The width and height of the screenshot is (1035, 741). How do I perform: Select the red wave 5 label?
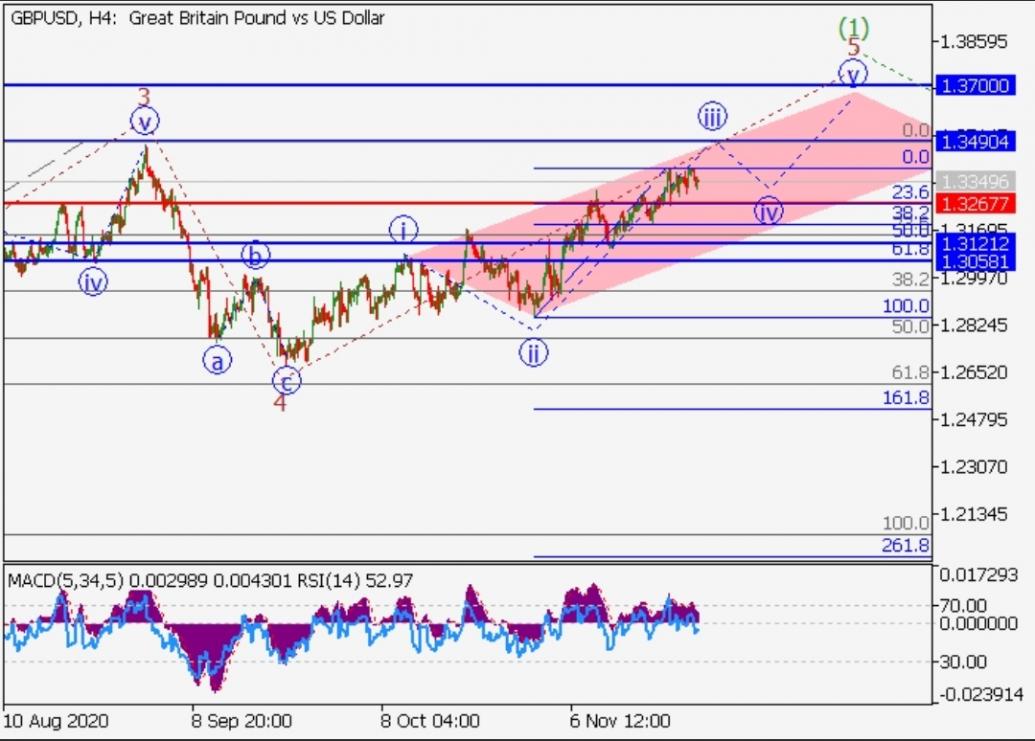coord(853,48)
